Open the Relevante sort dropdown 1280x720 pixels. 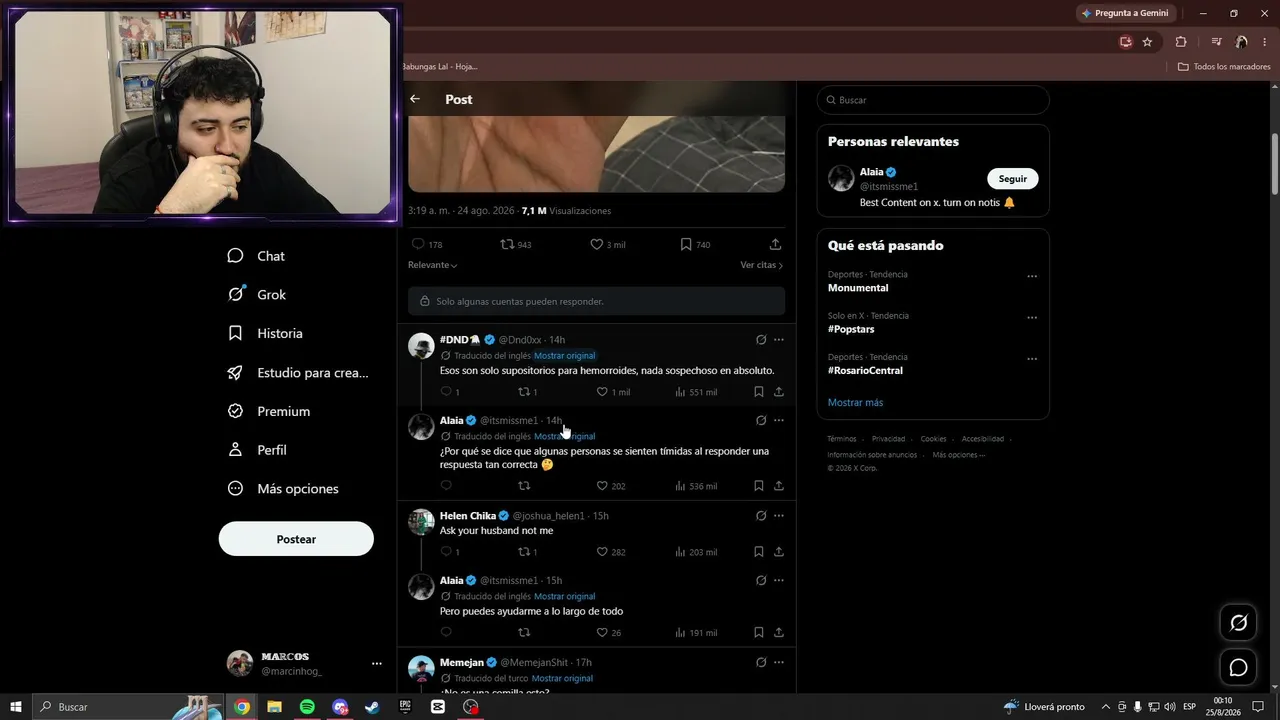433,265
